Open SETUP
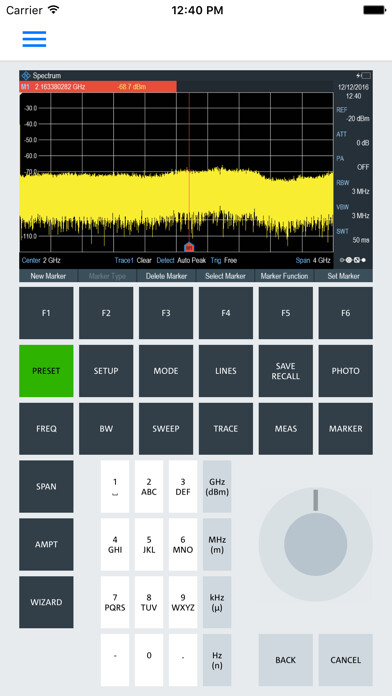 pyautogui.click(x=106, y=371)
